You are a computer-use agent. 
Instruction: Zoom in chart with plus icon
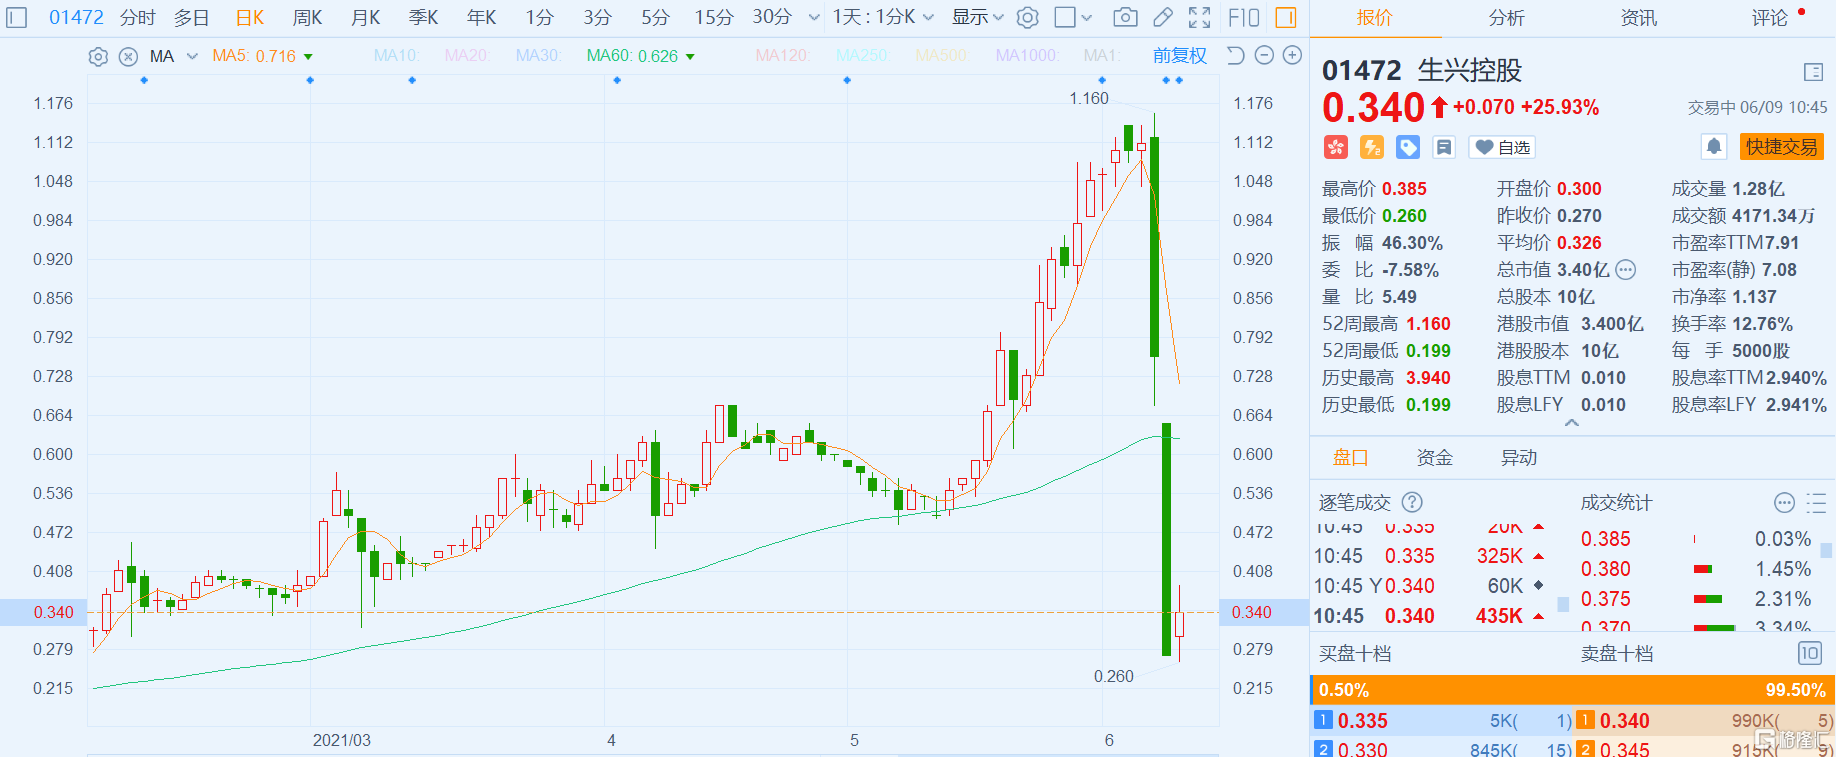click(1292, 55)
